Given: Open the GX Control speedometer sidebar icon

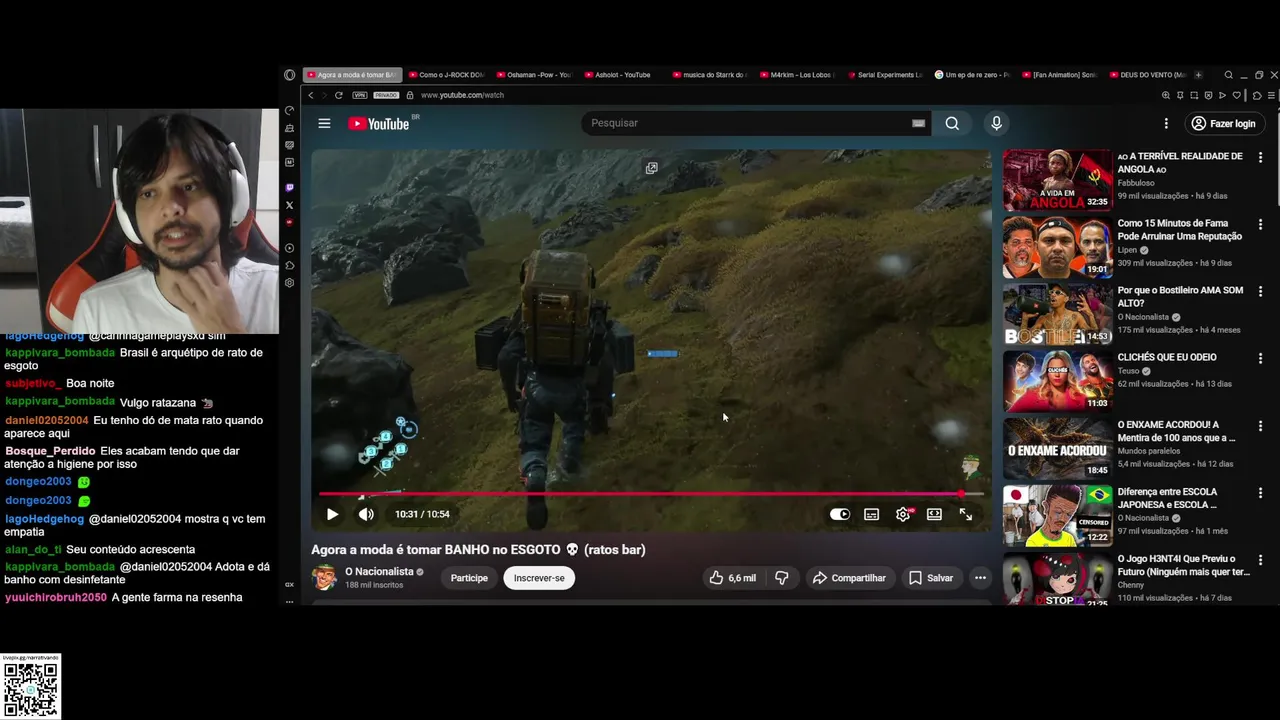Looking at the screenshot, I should (x=290, y=110).
